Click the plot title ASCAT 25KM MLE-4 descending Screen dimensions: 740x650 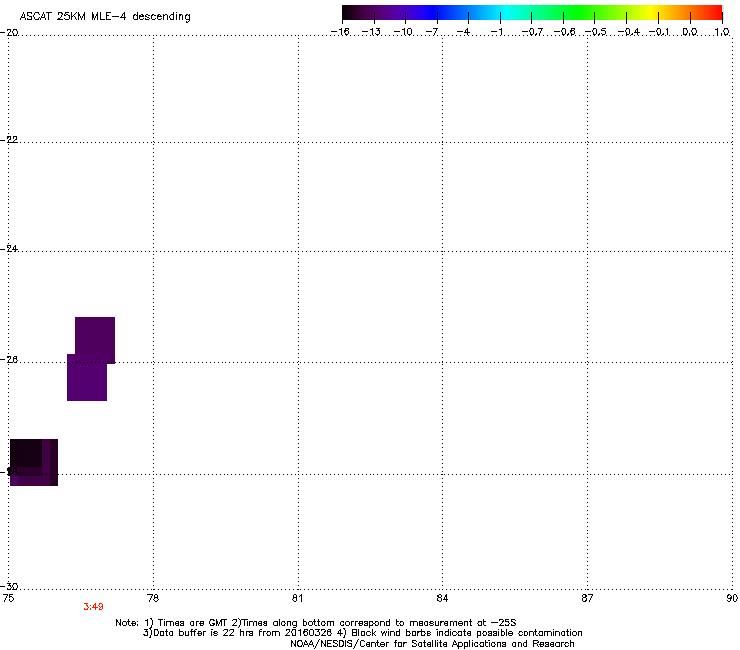coord(105,17)
